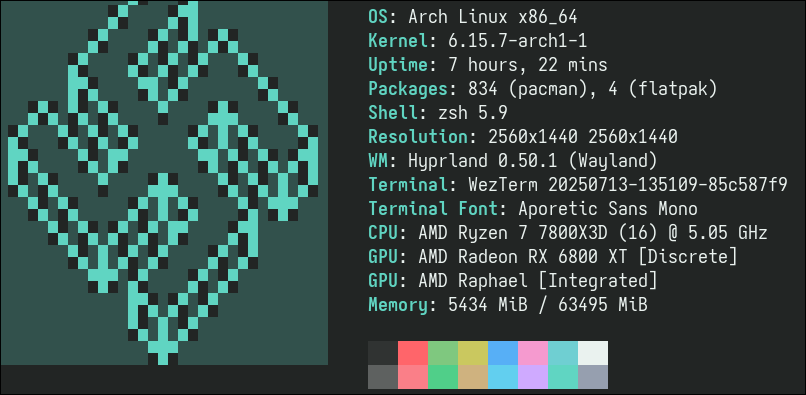Select the coral red color swatch

[x=413, y=353]
